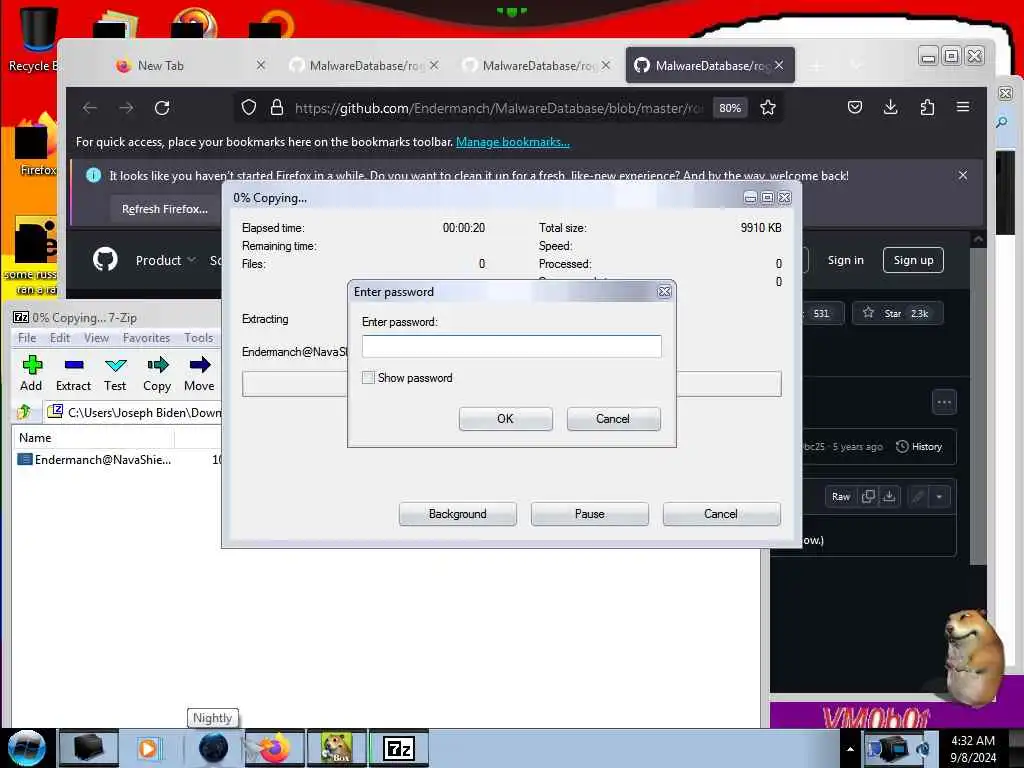Click the Copy icon in 7-Zip toolbar

pyautogui.click(x=157, y=374)
